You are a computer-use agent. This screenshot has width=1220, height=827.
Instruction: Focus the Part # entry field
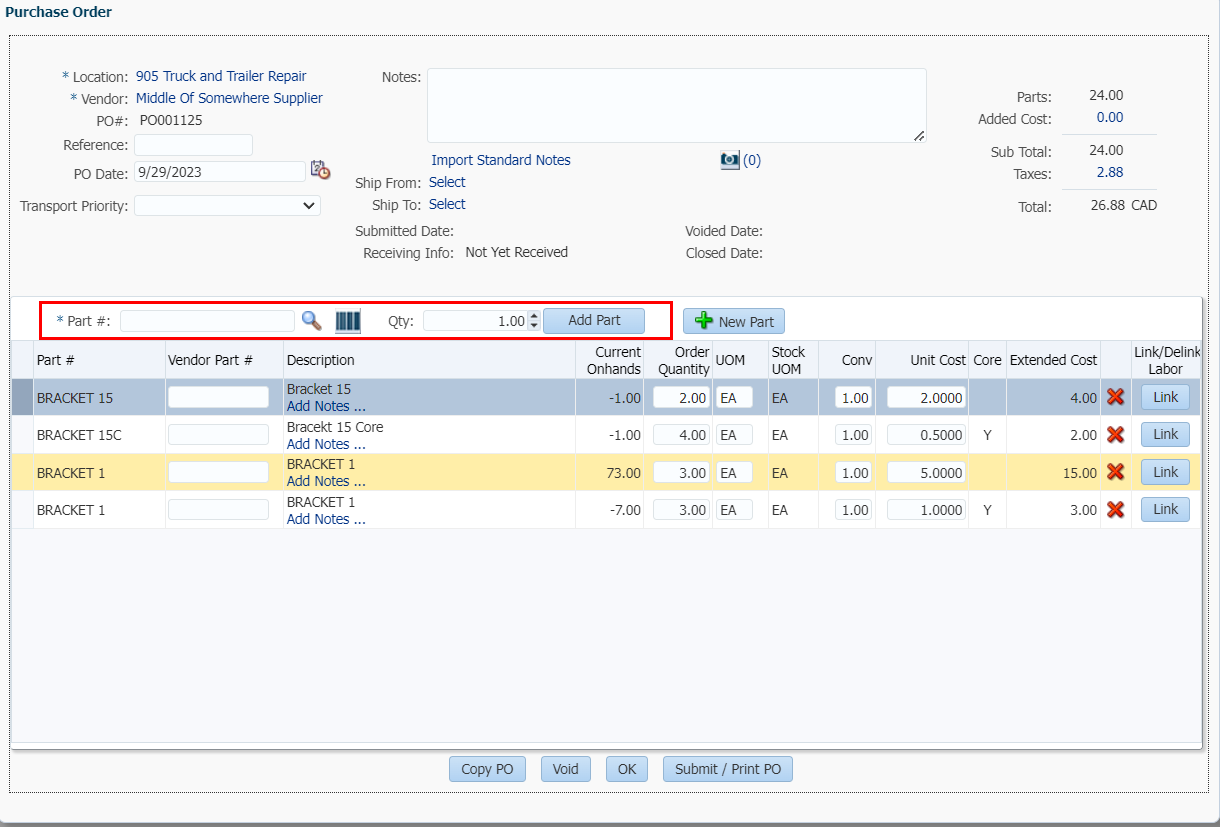(x=207, y=321)
